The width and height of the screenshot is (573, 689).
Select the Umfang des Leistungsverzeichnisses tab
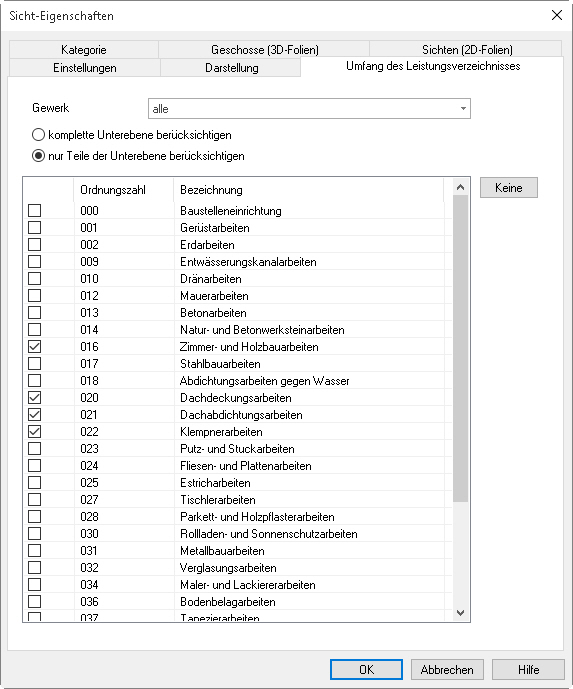pyautogui.click(x=433, y=66)
